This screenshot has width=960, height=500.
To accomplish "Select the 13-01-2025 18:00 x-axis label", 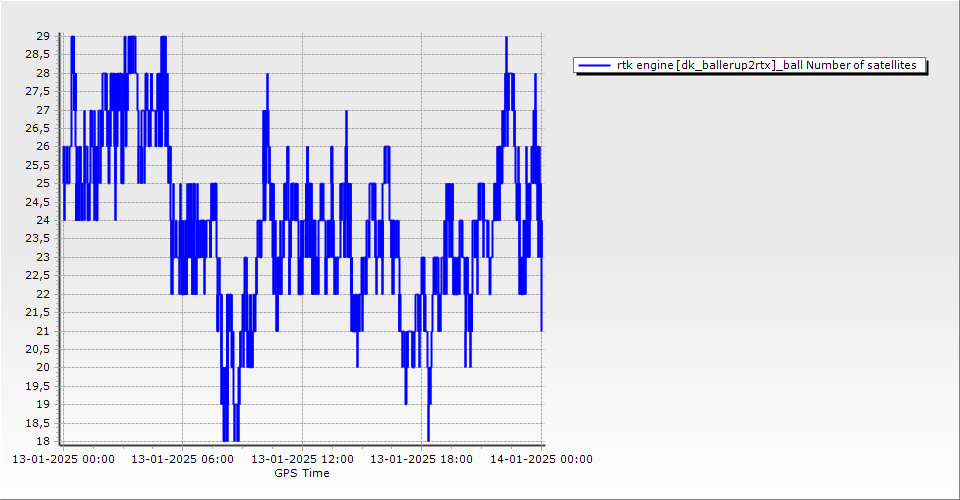I will click(x=422, y=459).
